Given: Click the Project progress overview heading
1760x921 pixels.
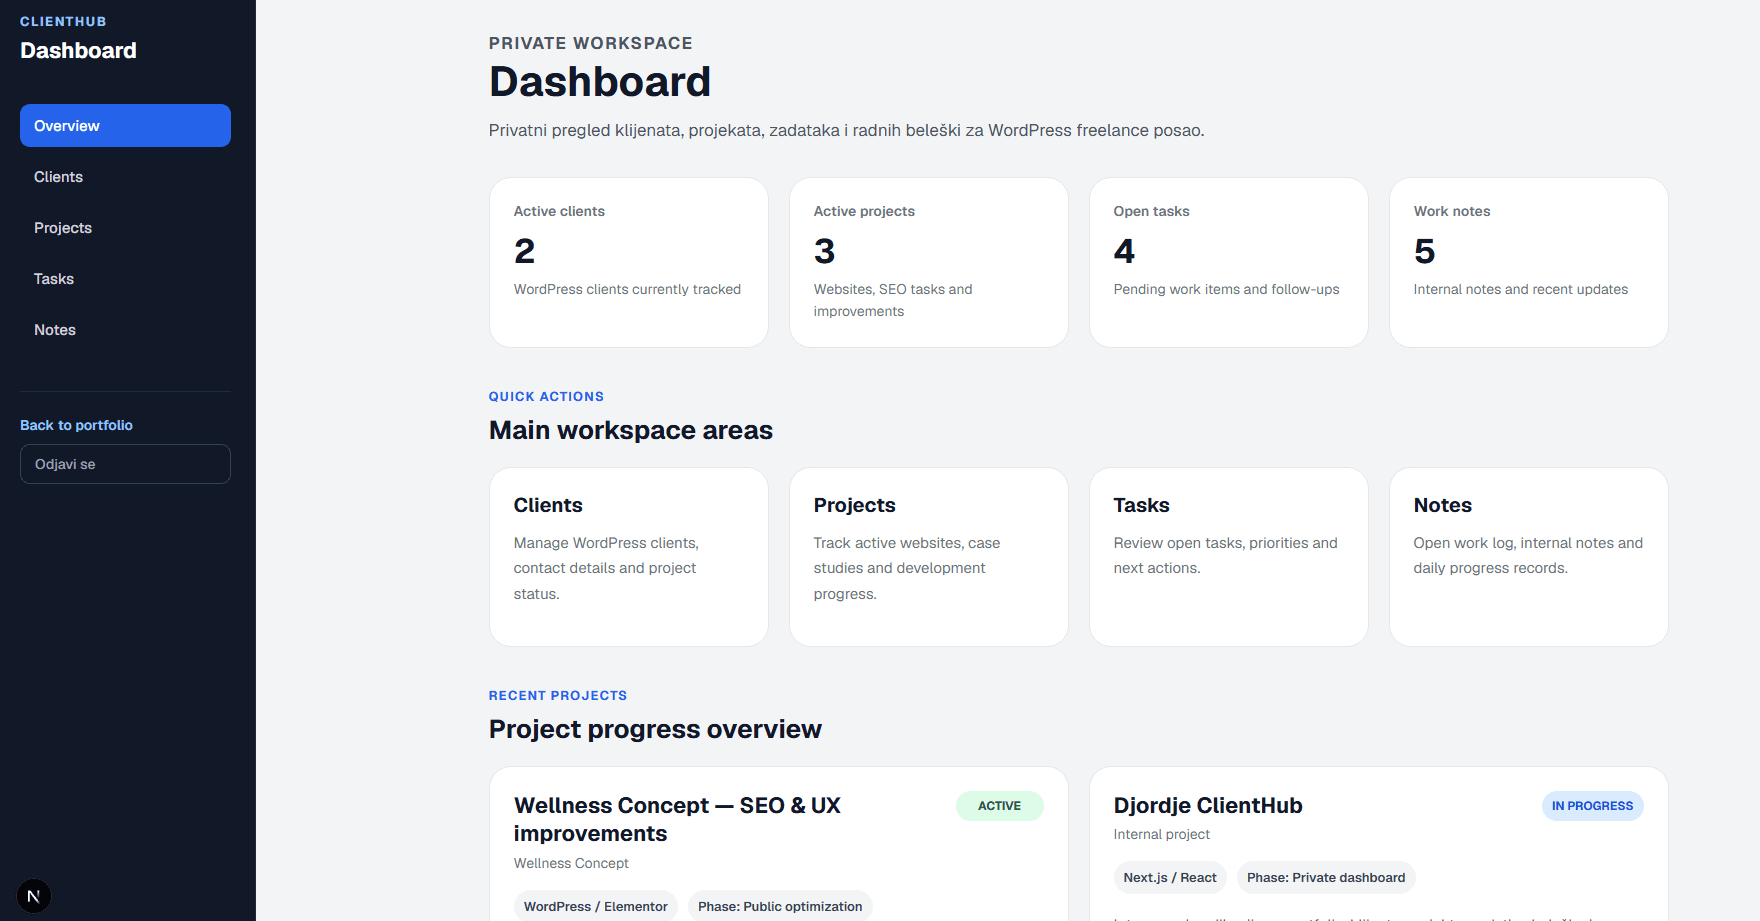Looking at the screenshot, I should [655, 729].
